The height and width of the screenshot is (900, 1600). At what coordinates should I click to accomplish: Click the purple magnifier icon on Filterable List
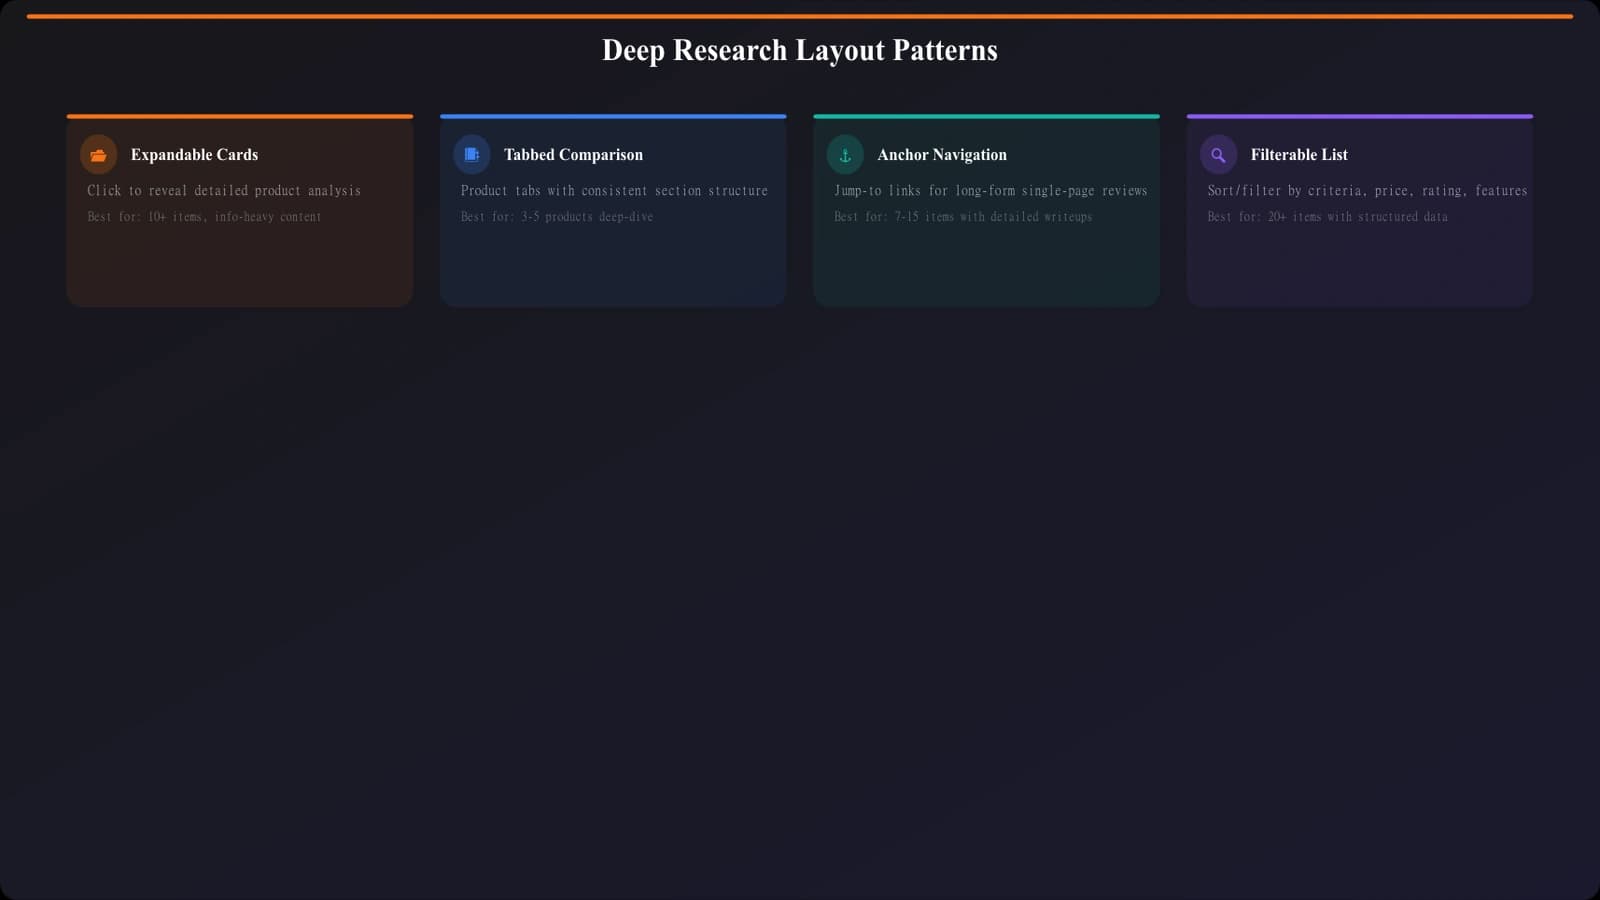pyautogui.click(x=1217, y=154)
